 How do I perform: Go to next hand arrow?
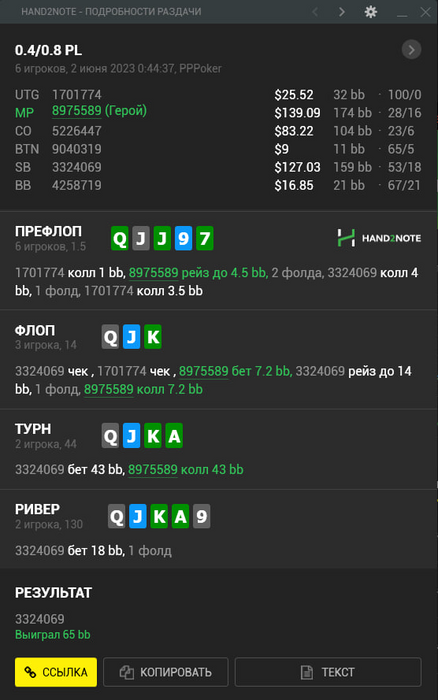pyautogui.click(x=342, y=12)
